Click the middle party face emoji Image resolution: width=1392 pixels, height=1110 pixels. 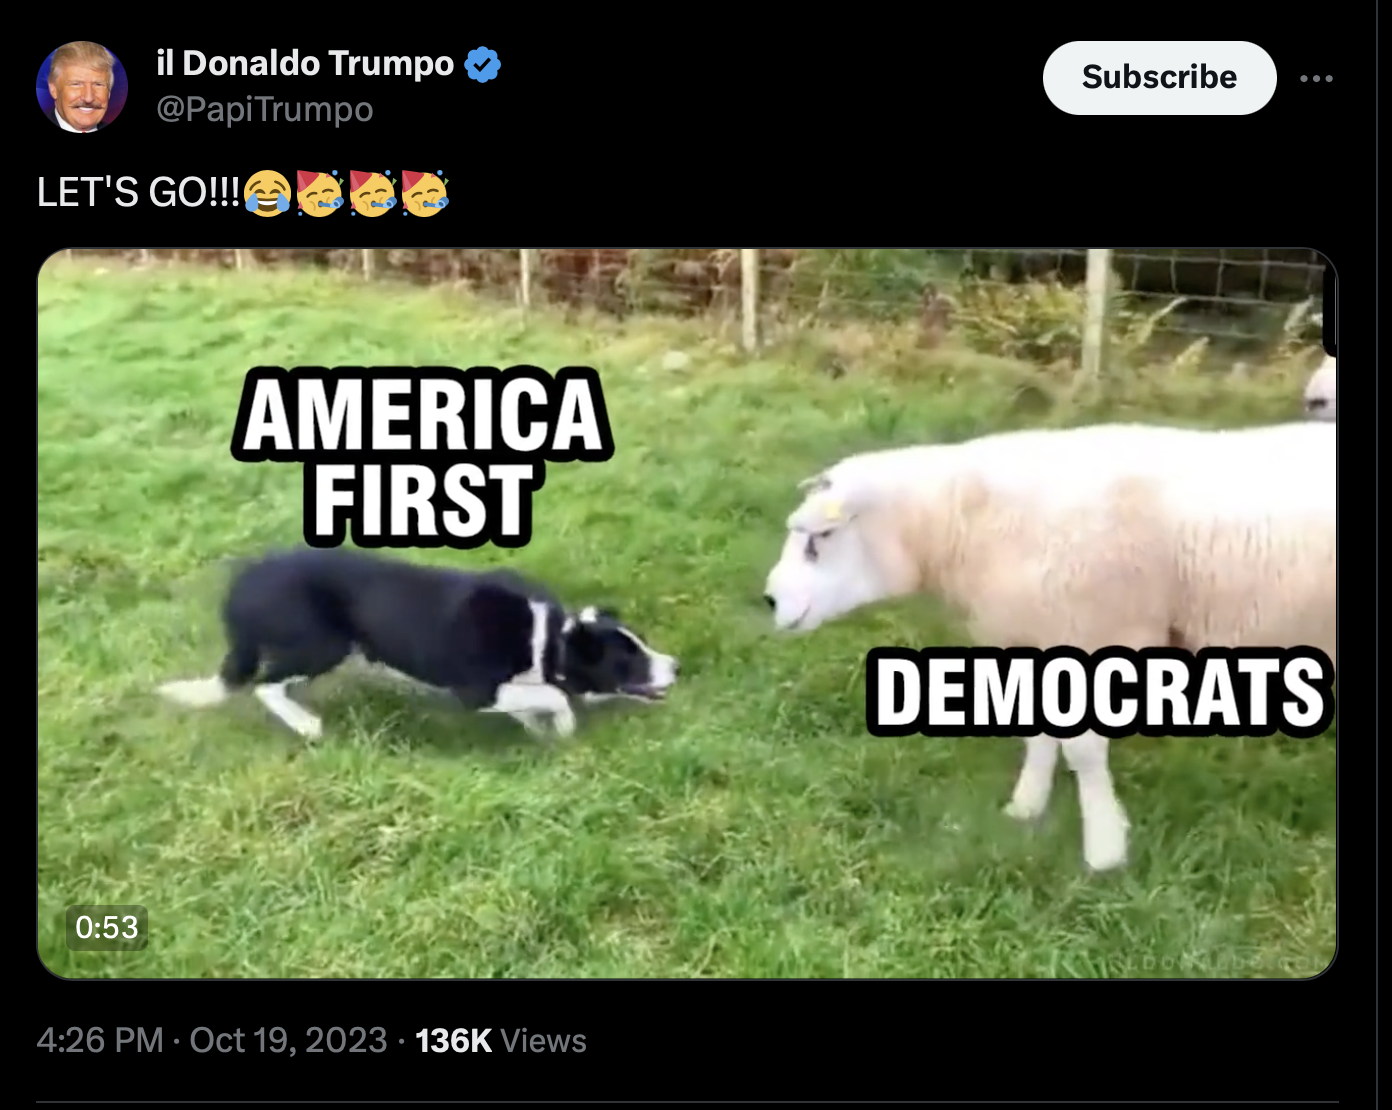(x=372, y=192)
